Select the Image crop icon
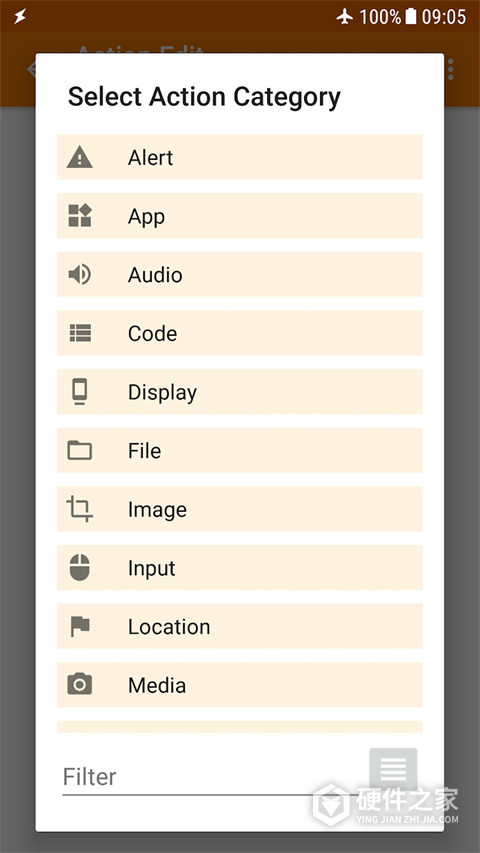Screen dimensions: 480x853 pyautogui.click(x=79, y=509)
